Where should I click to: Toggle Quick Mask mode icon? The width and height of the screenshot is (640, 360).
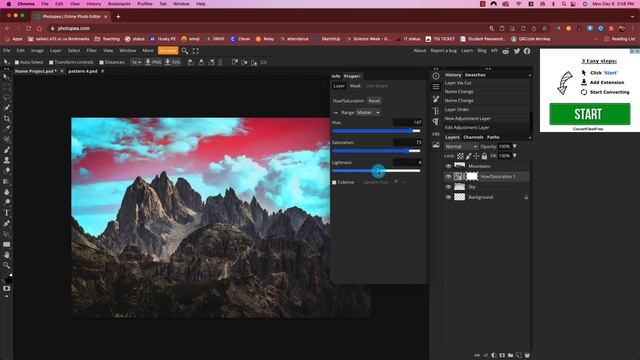[7, 289]
